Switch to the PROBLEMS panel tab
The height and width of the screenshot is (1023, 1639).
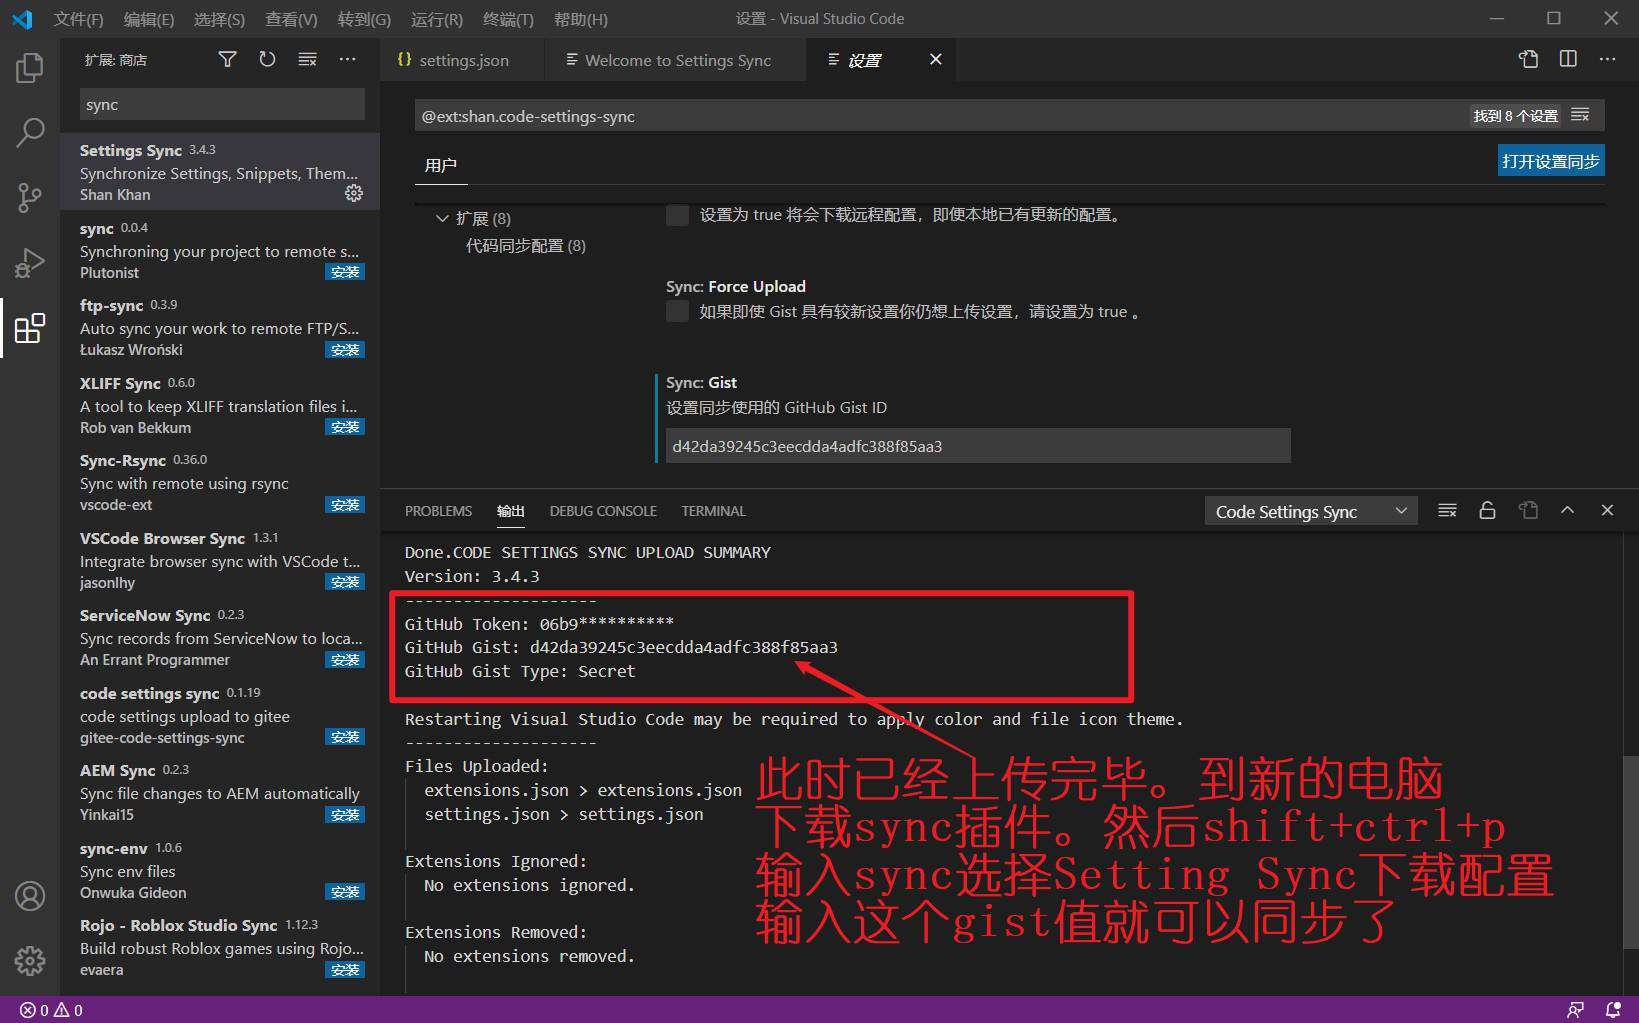tap(438, 511)
